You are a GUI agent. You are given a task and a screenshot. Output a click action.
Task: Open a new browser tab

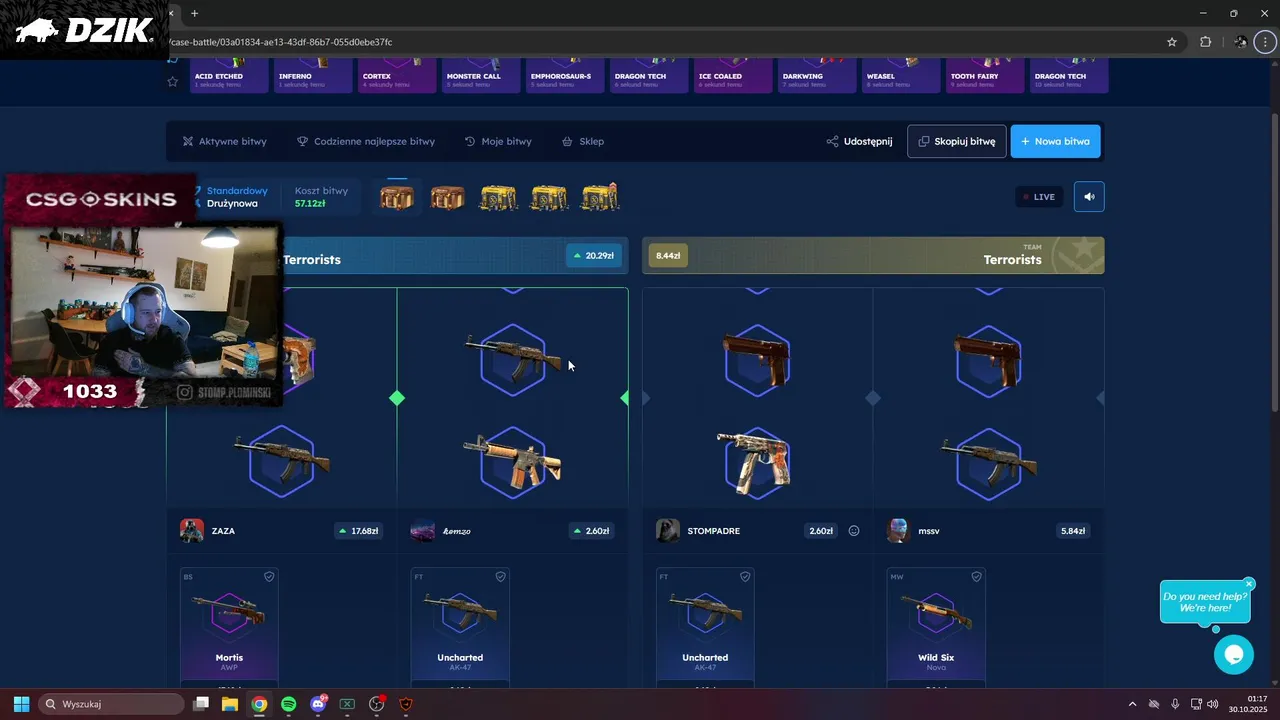[194, 13]
